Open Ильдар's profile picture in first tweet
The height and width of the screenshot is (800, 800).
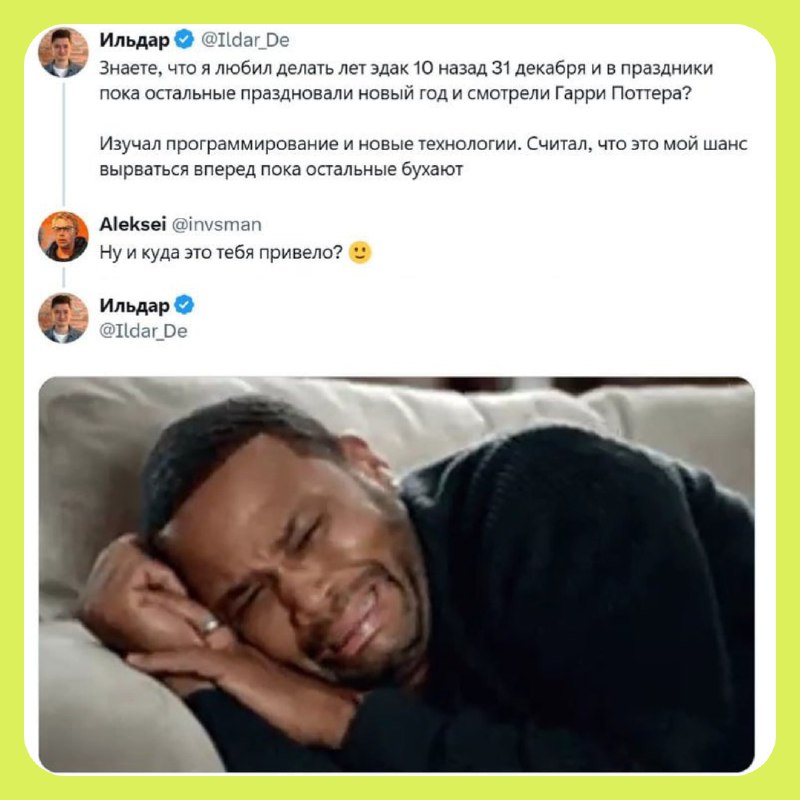pyautogui.click(x=63, y=53)
